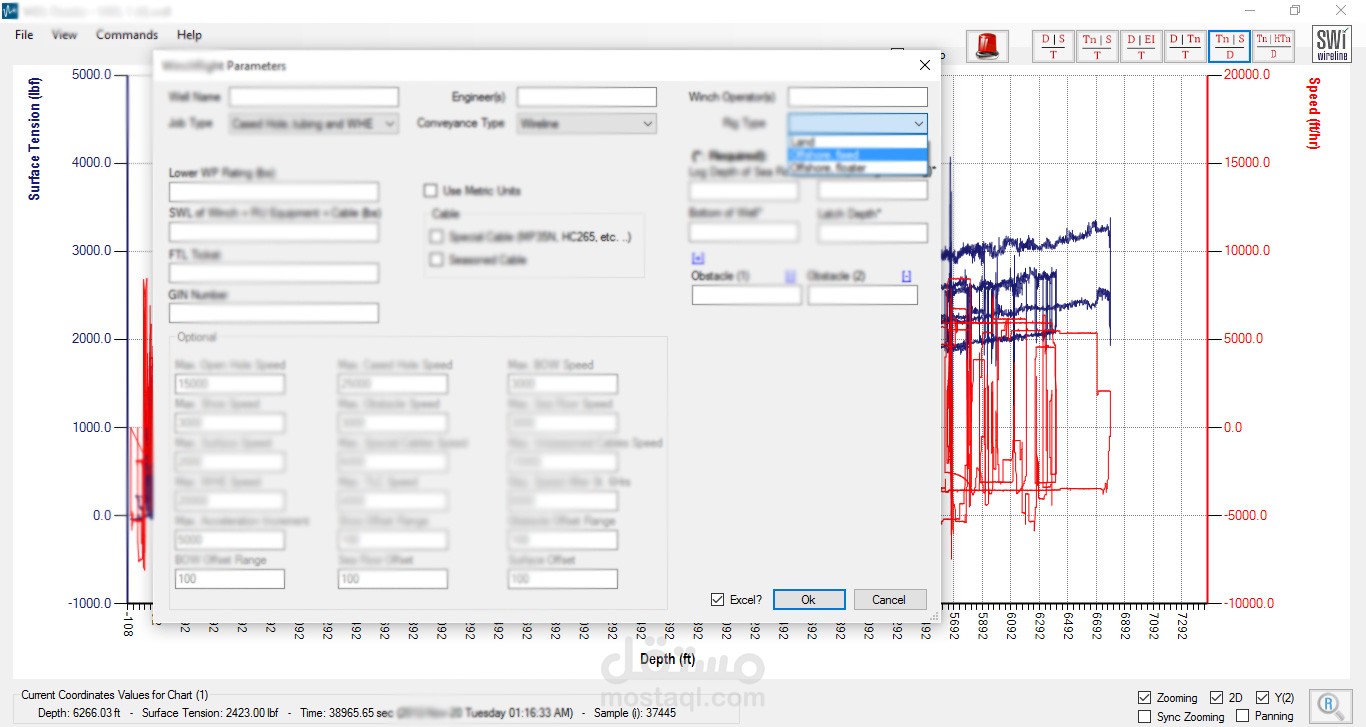Click the Depth 6266.03 ft status text

(x=79, y=713)
